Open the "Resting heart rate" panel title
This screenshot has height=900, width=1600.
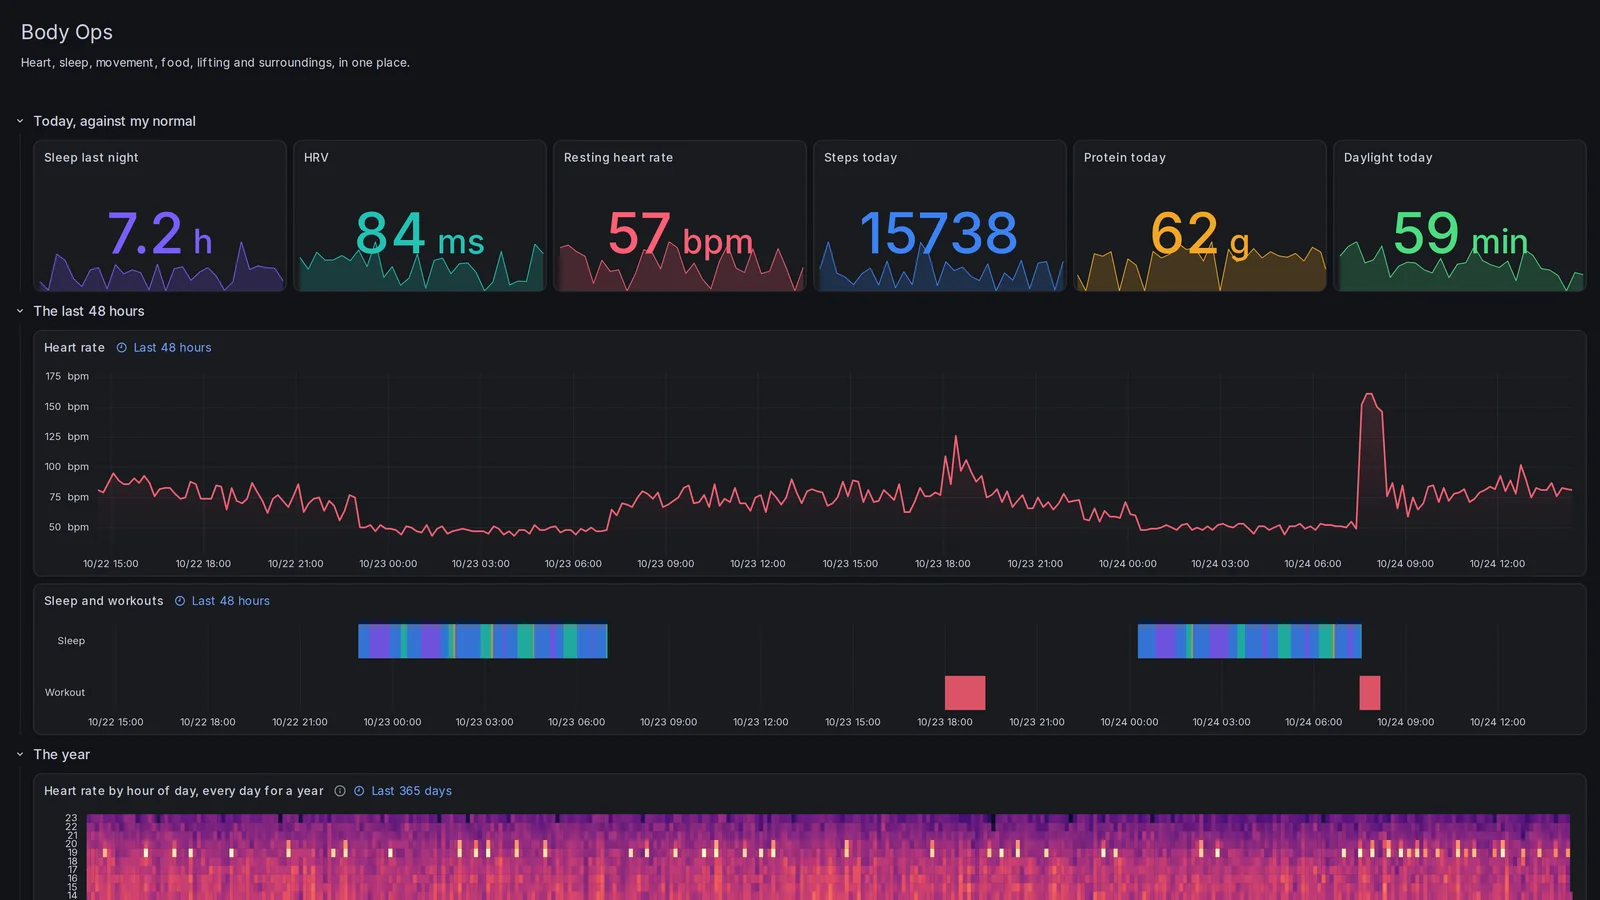click(x=618, y=158)
